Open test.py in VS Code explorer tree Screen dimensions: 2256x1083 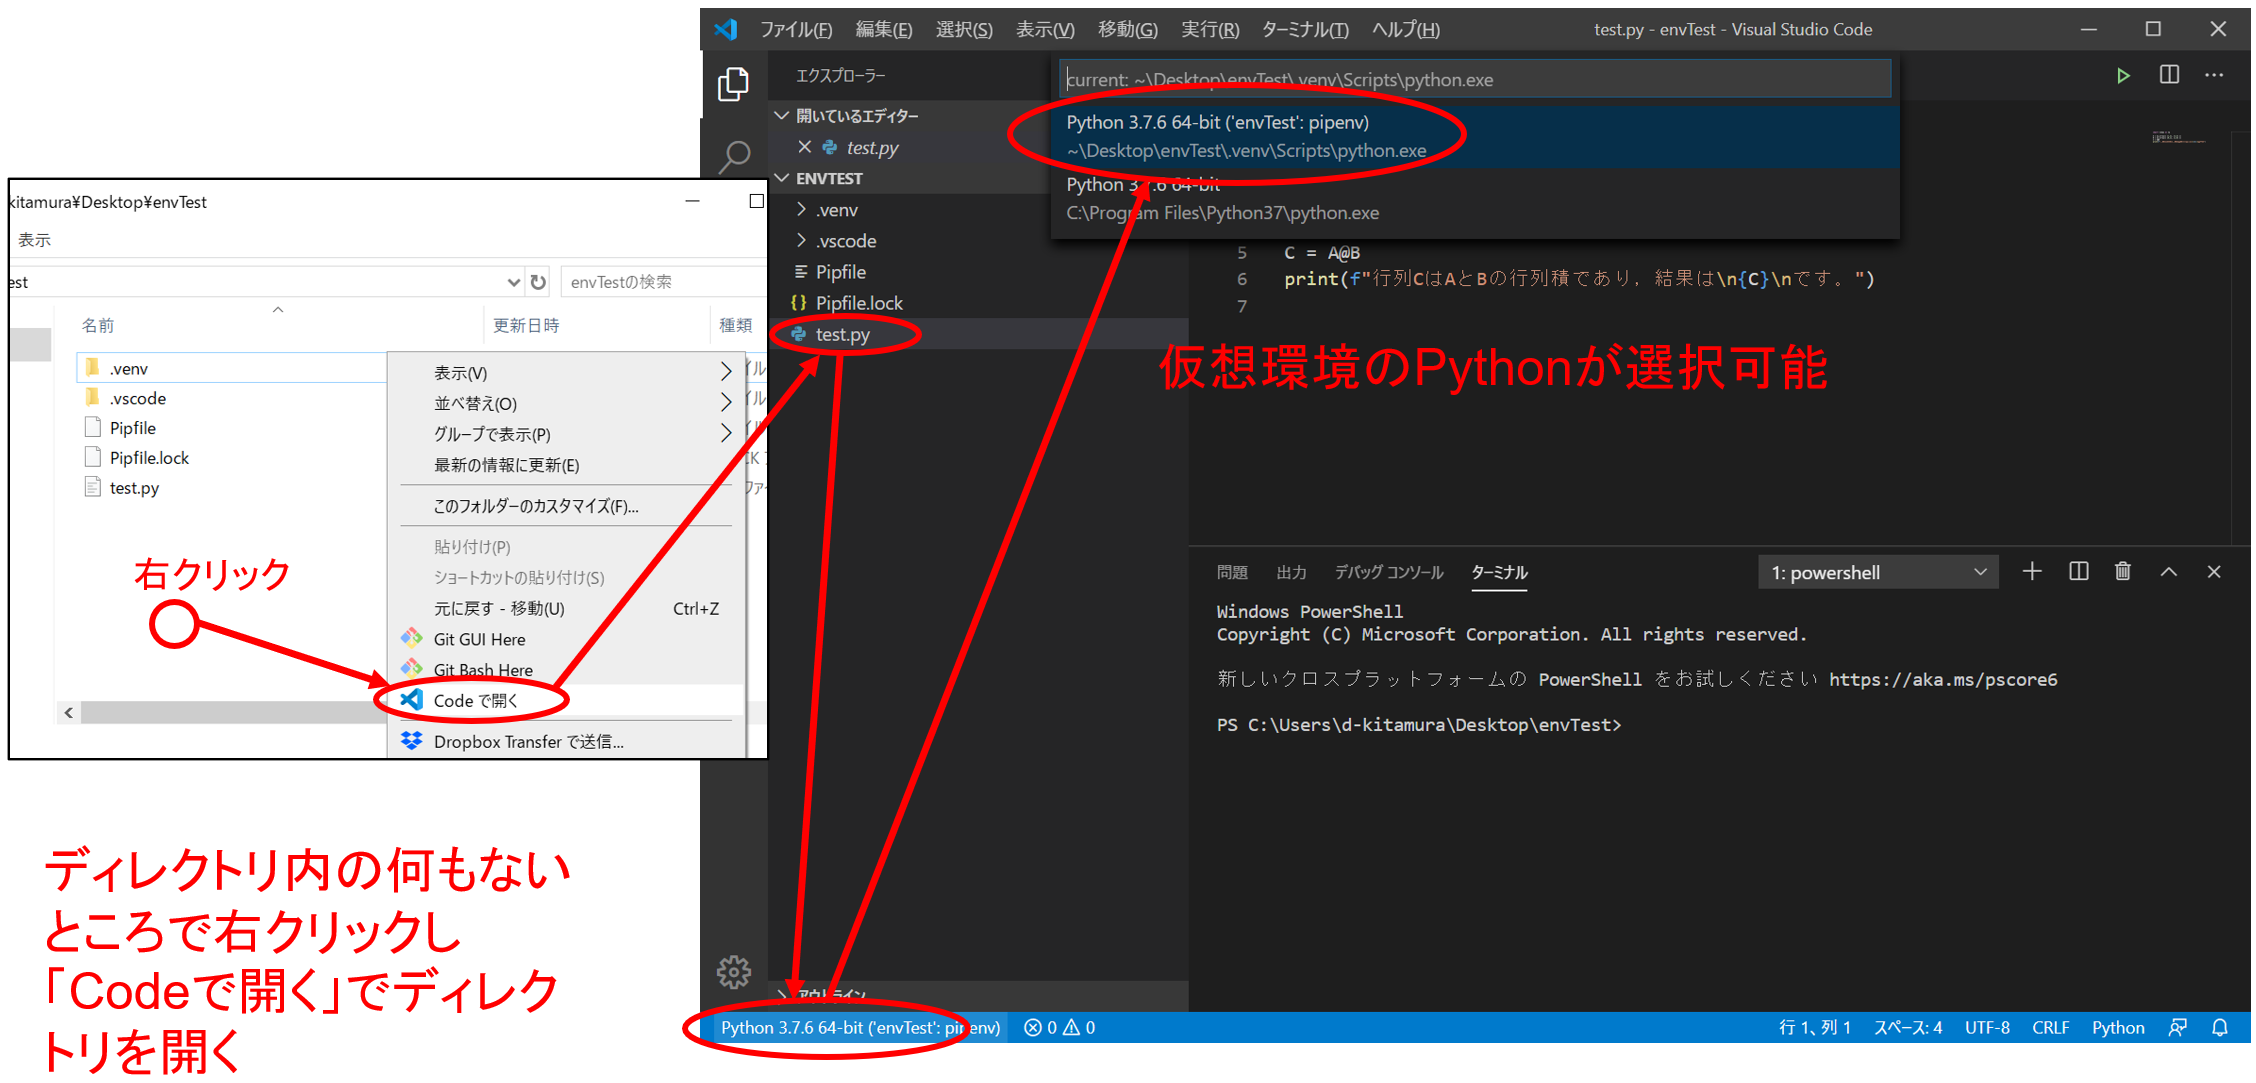(x=842, y=334)
